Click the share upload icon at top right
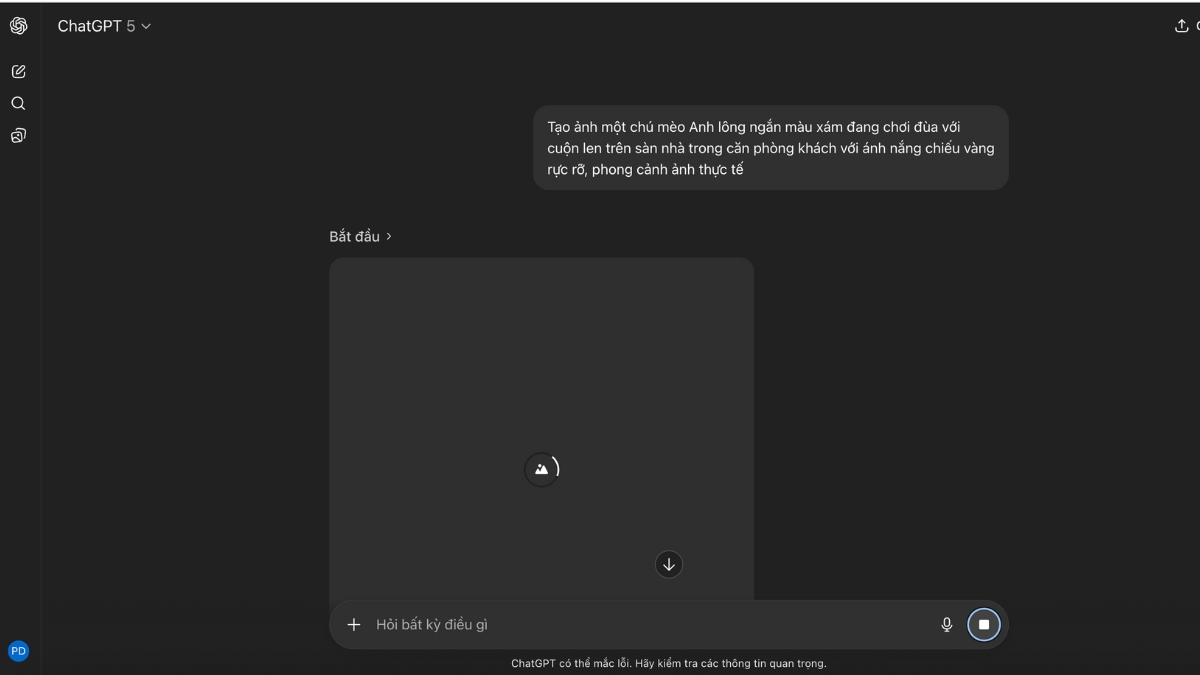This screenshot has height=675, width=1200. 1181,26
